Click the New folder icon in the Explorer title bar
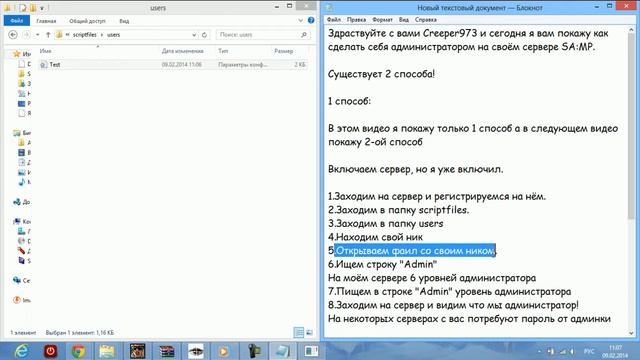The width and height of the screenshot is (640, 360). tap(33, 7)
